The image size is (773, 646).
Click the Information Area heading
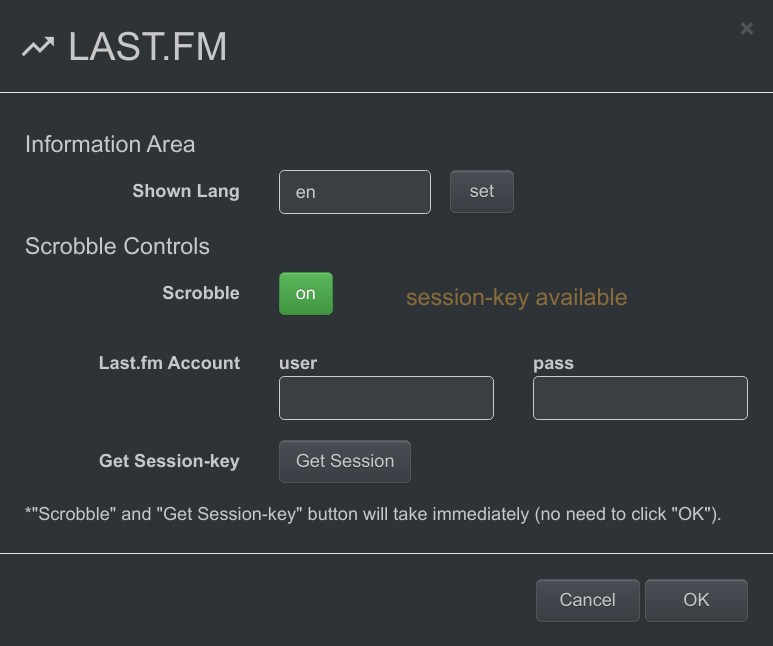click(x=110, y=144)
